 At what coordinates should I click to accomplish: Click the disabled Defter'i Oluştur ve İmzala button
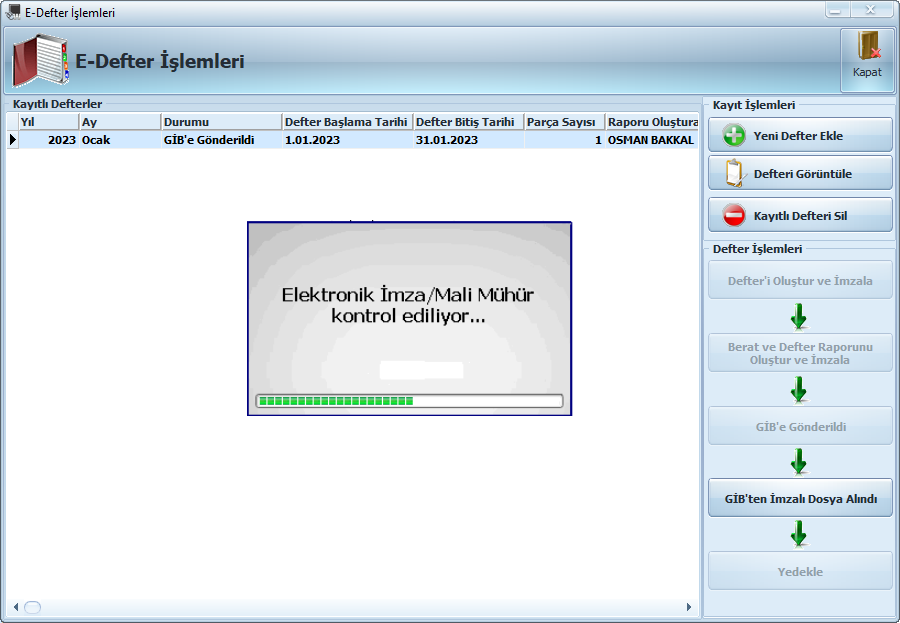pyautogui.click(x=800, y=280)
